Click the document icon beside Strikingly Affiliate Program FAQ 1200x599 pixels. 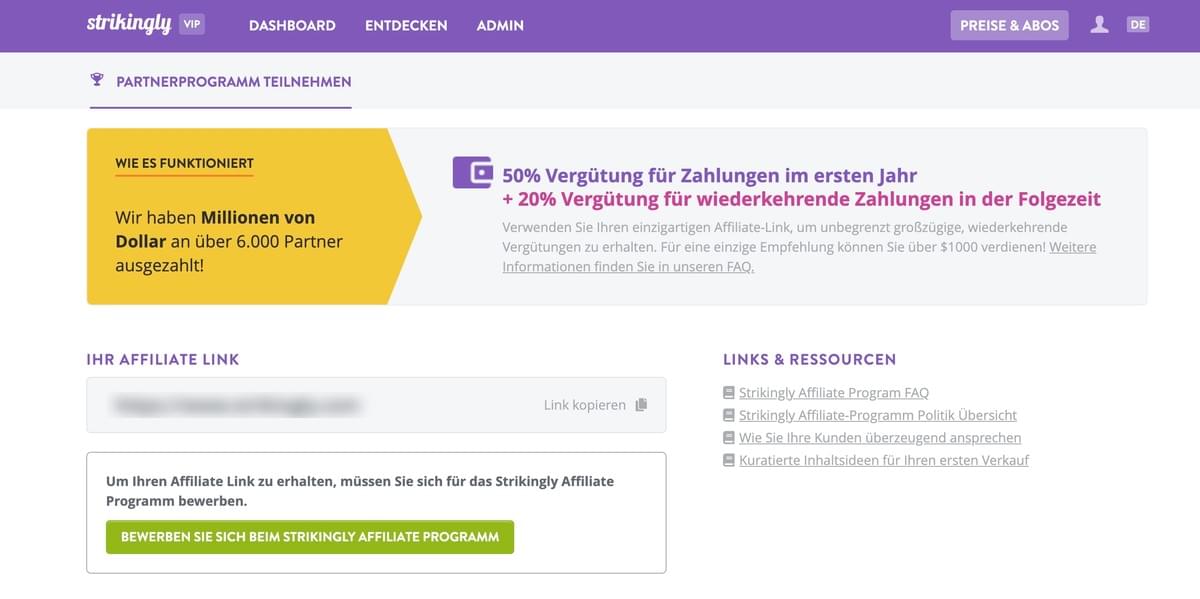728,392
